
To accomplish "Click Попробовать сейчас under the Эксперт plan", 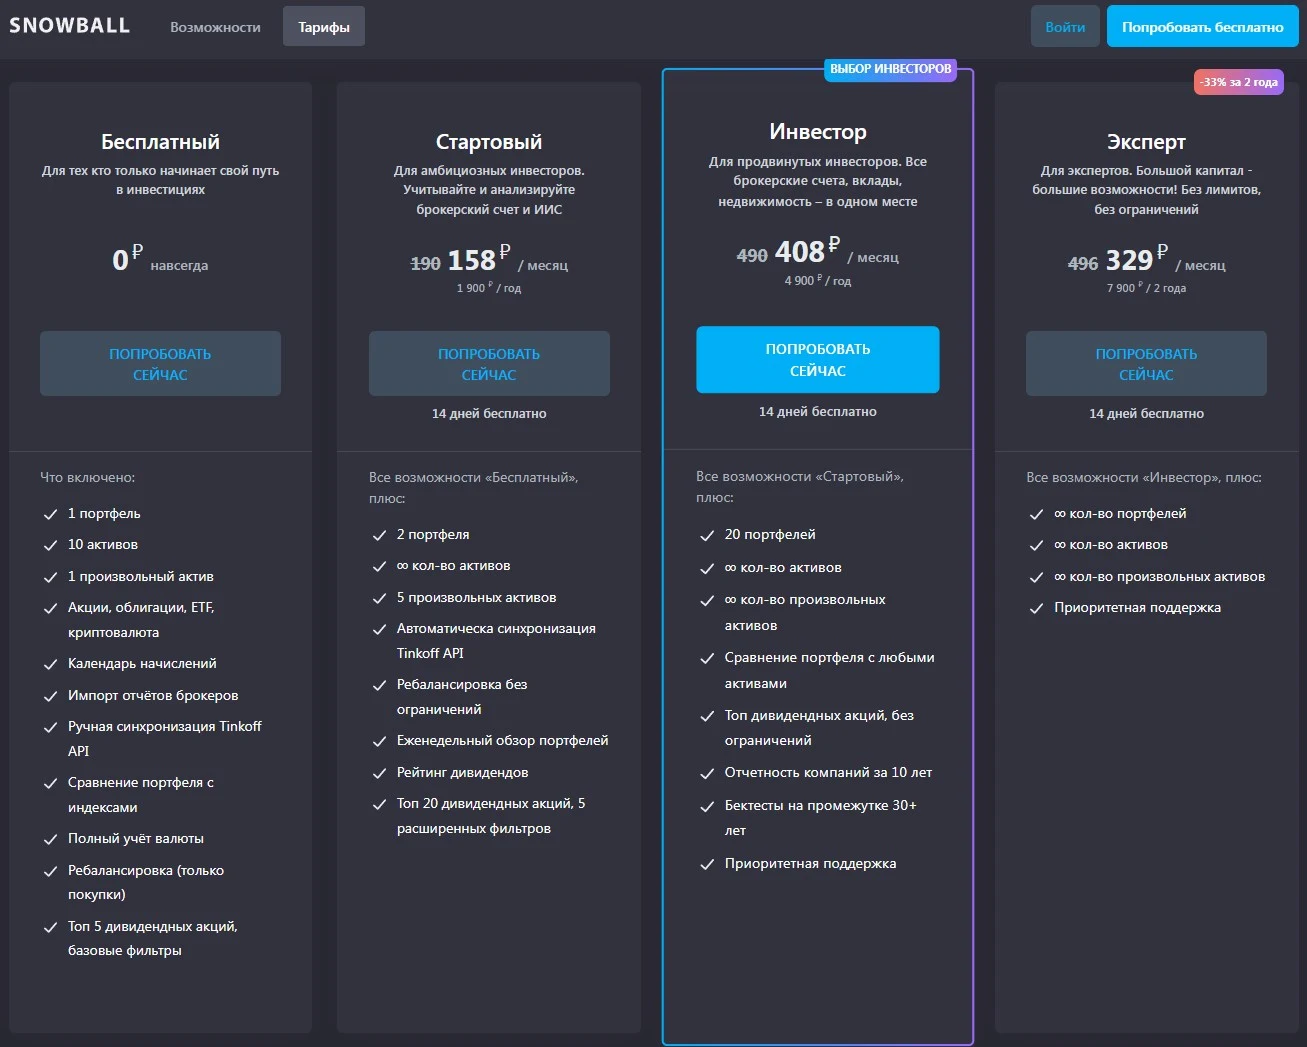I will 1146,364.
